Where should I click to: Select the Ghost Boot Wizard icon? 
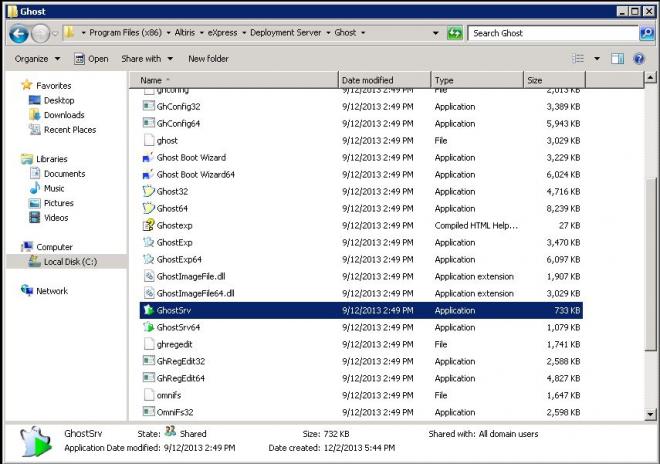click(148, 157)
